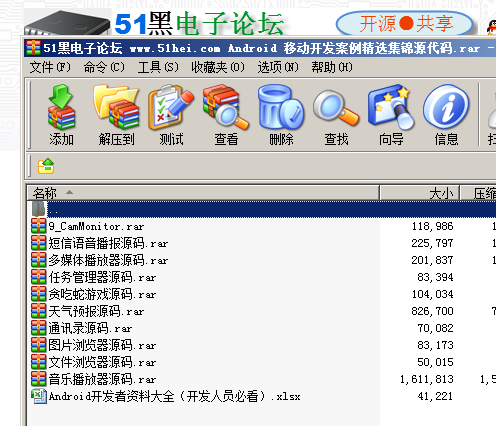
Task: Open the 命令(C) menu
Action: (104, 67)
